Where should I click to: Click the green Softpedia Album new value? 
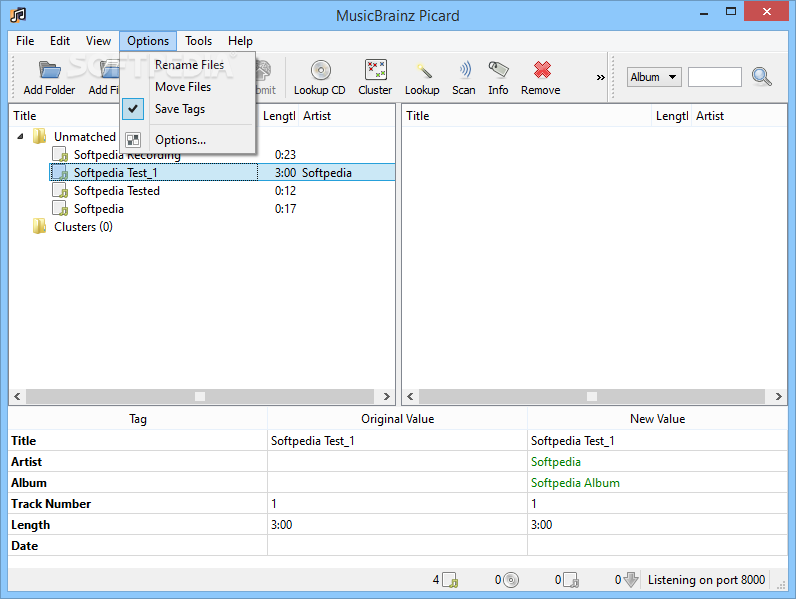click(575, 483)
